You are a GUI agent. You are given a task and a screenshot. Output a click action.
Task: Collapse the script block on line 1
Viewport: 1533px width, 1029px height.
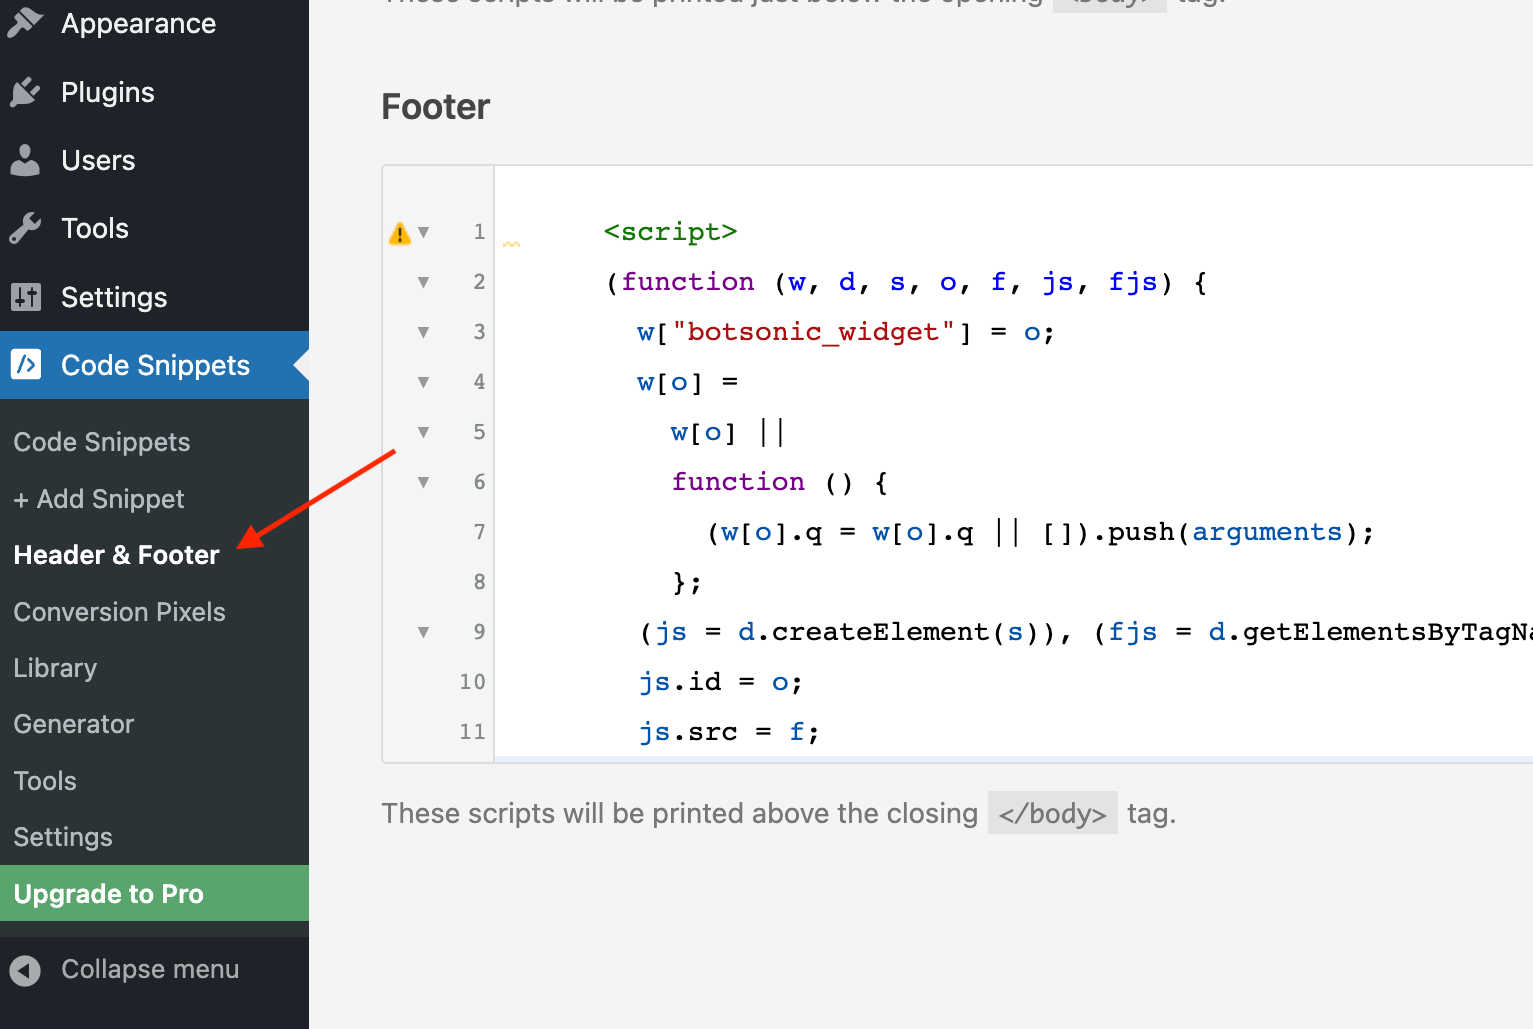423,231
